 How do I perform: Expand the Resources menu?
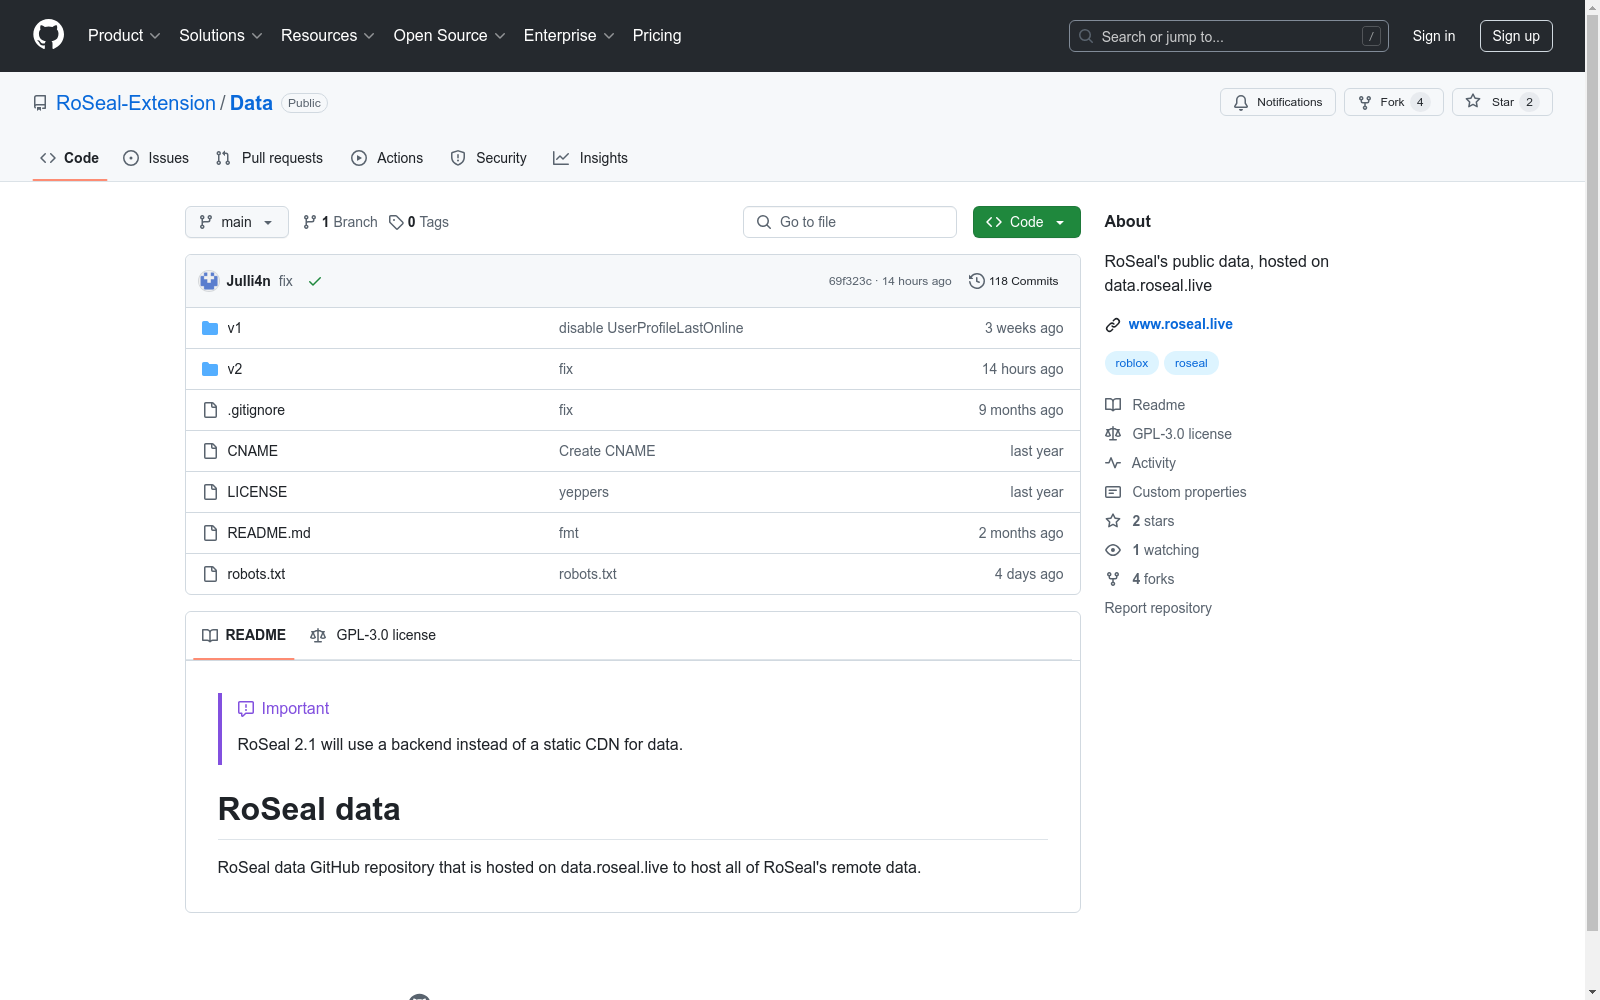[x=328, y=35]
